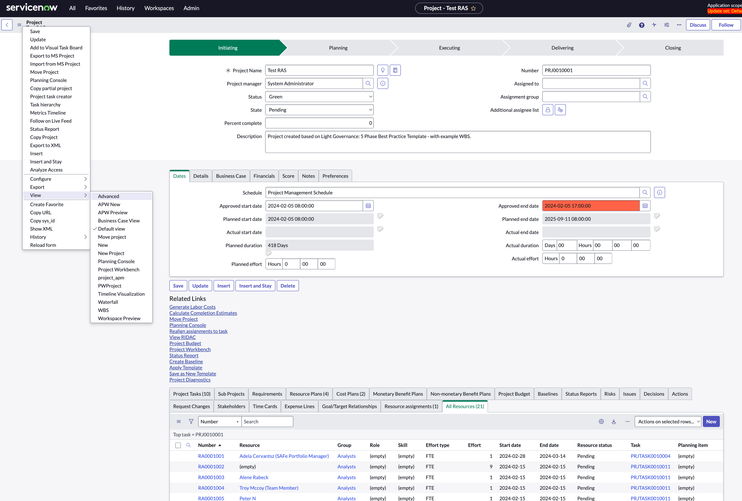Open the Number search field dropdown

tap(220, 422)
